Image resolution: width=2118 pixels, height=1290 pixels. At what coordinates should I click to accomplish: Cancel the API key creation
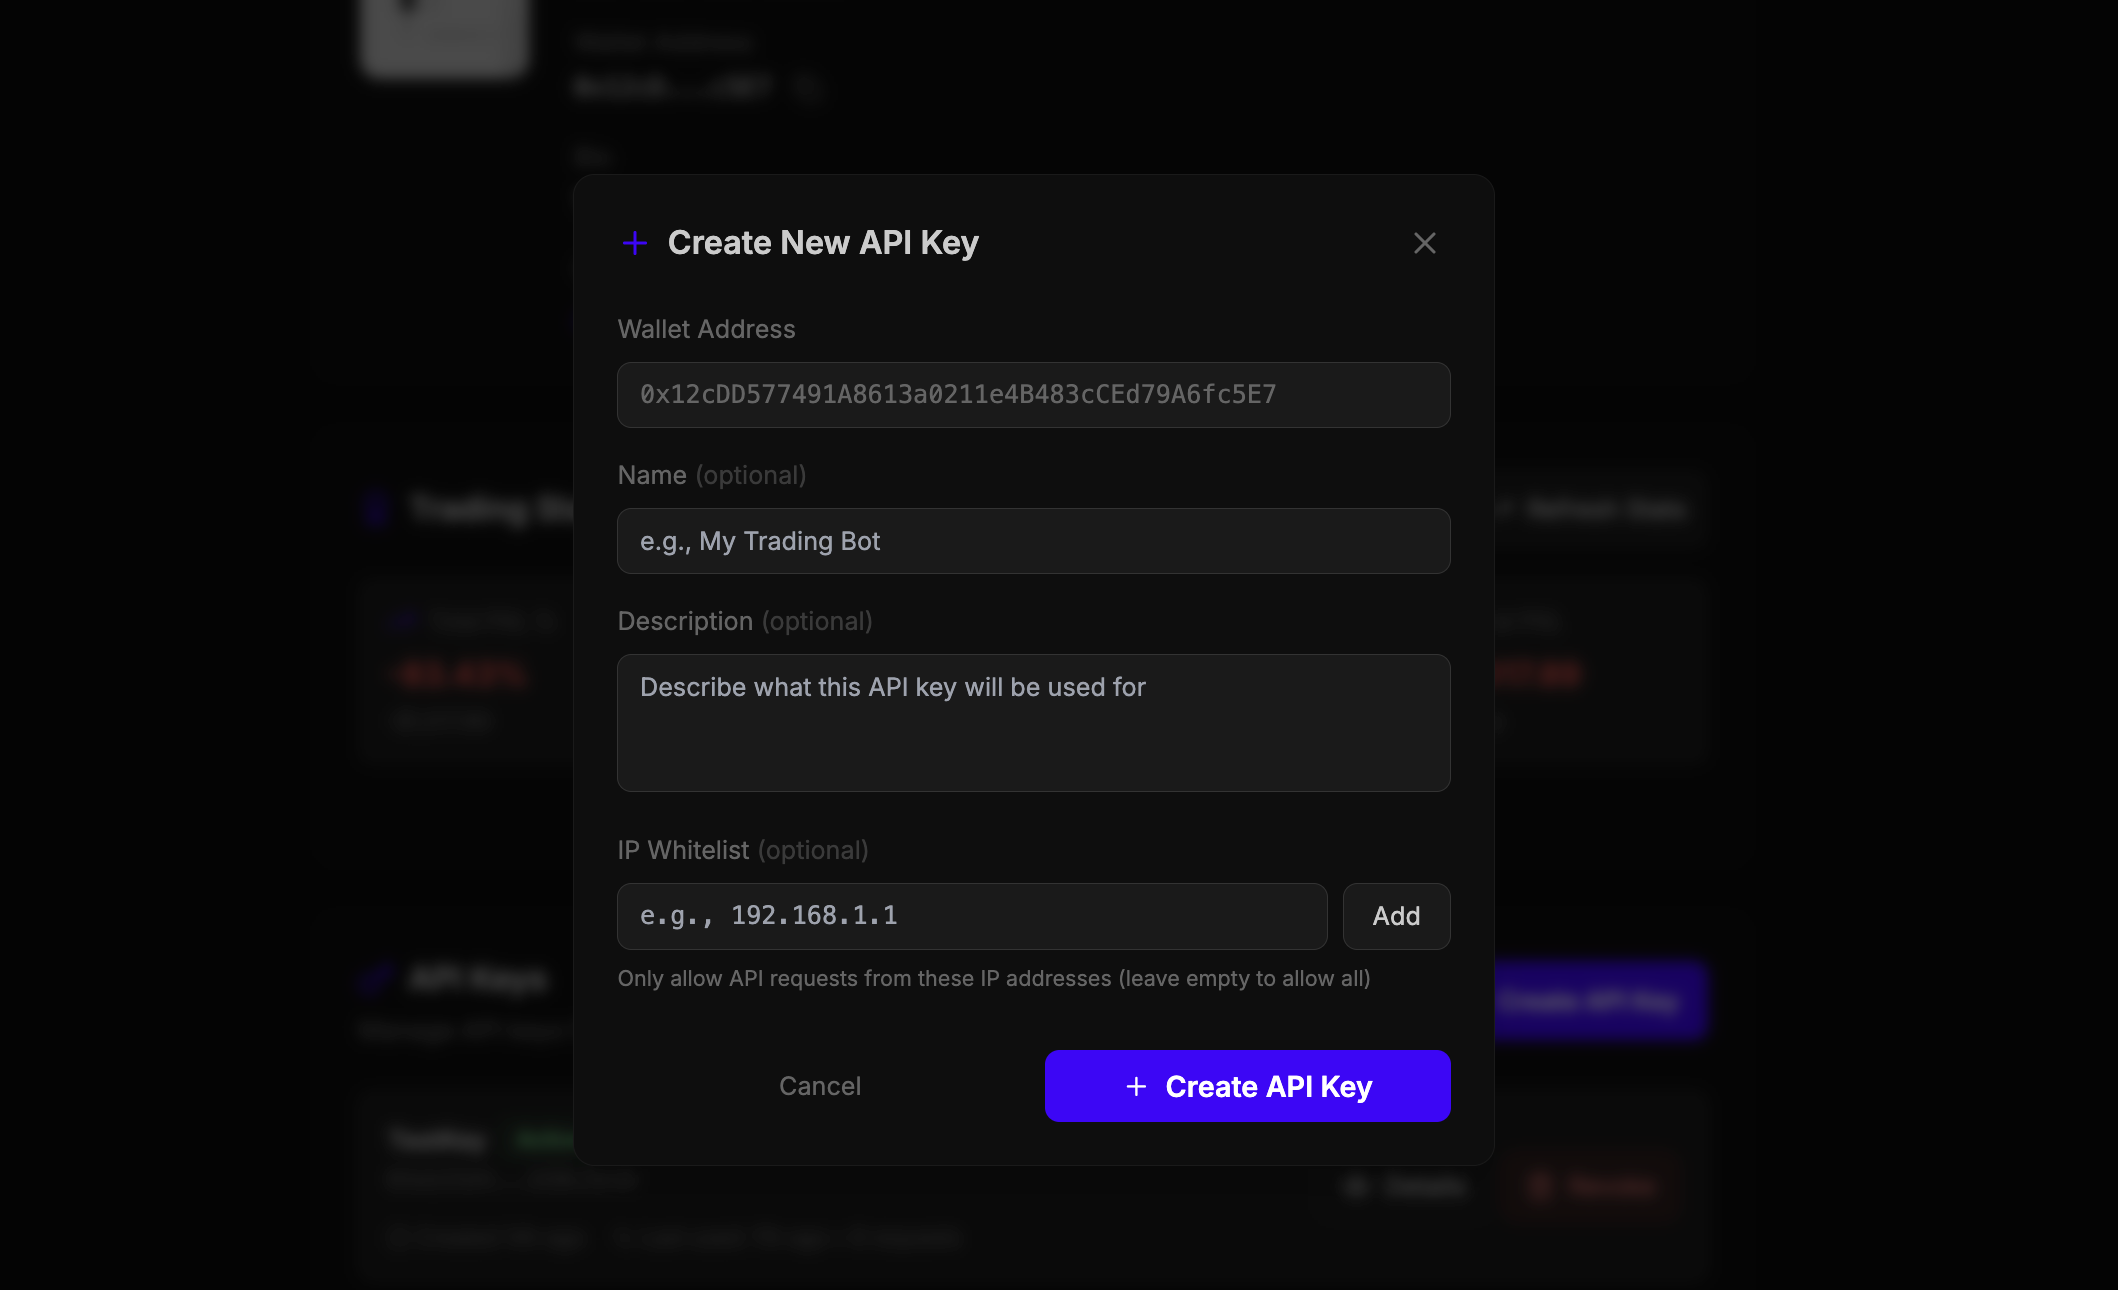point(819,1086)
